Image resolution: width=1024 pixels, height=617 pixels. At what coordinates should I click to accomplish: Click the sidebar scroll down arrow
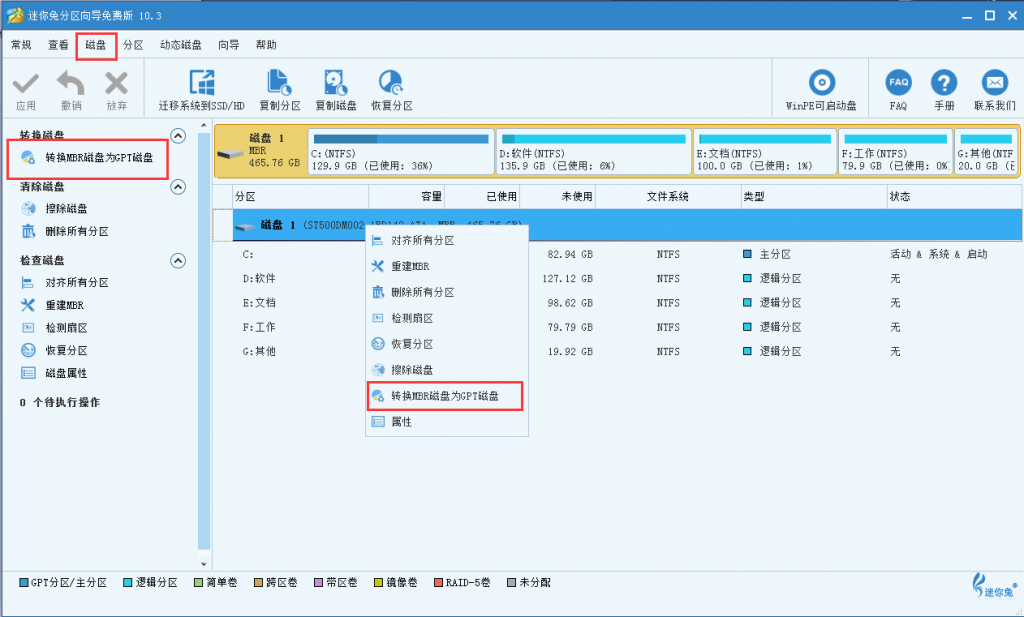point(204,564)
